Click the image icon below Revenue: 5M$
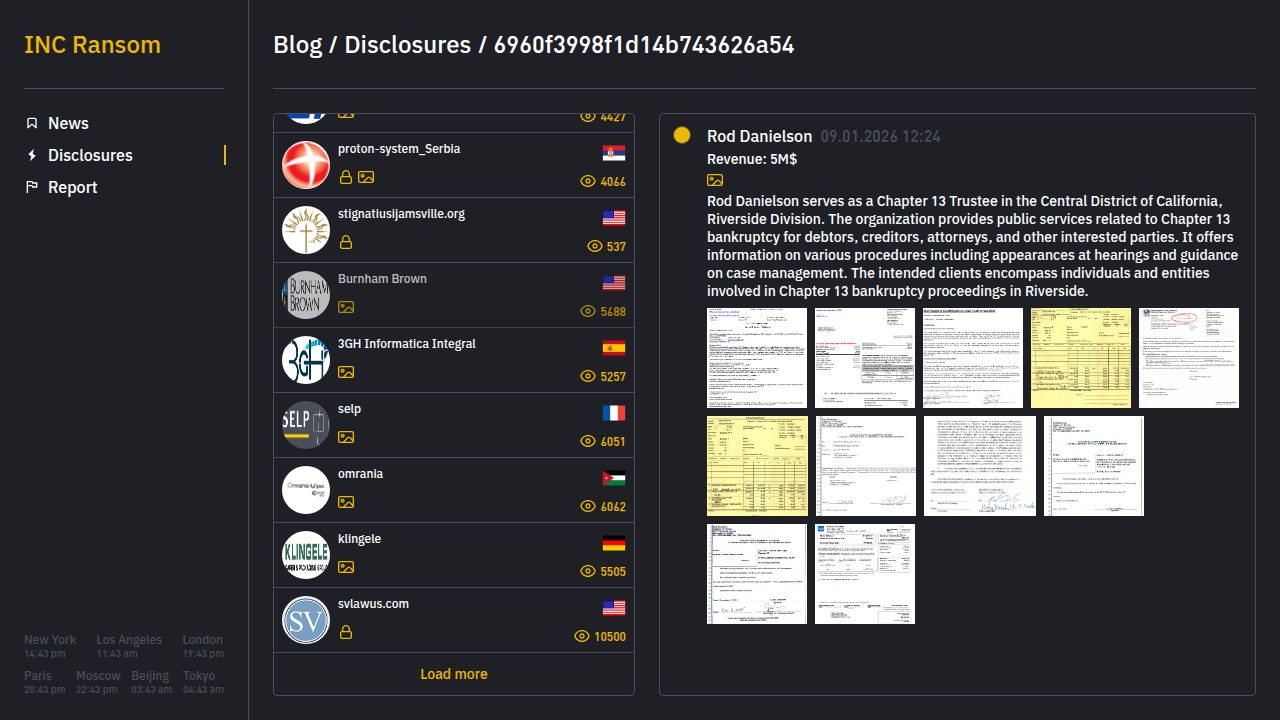The image size is (1280, 720). [x=715, y=180]
